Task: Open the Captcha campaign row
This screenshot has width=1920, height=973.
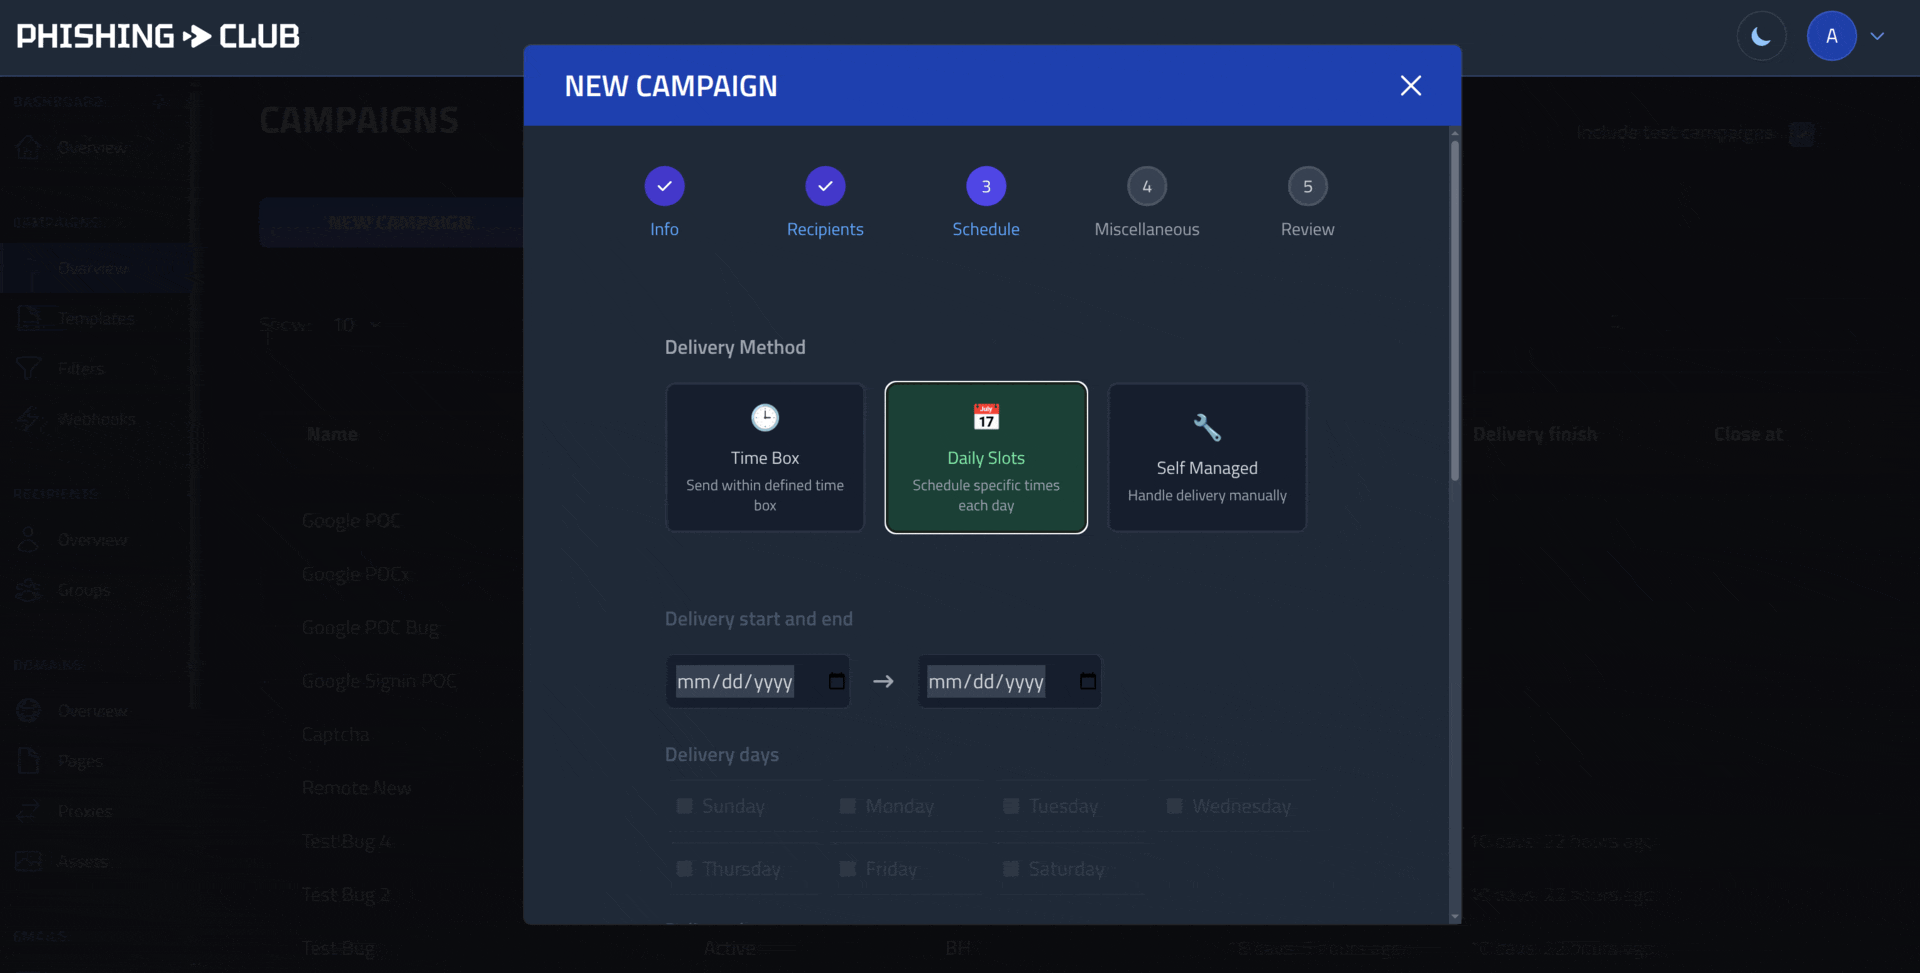Action: pos(336,735)
